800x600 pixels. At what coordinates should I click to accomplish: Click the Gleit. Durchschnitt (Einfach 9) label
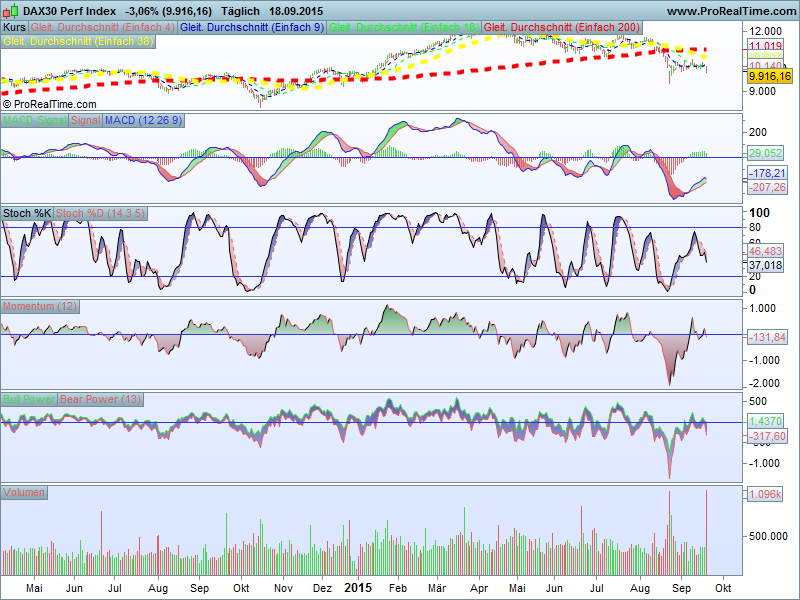(252, 27)
